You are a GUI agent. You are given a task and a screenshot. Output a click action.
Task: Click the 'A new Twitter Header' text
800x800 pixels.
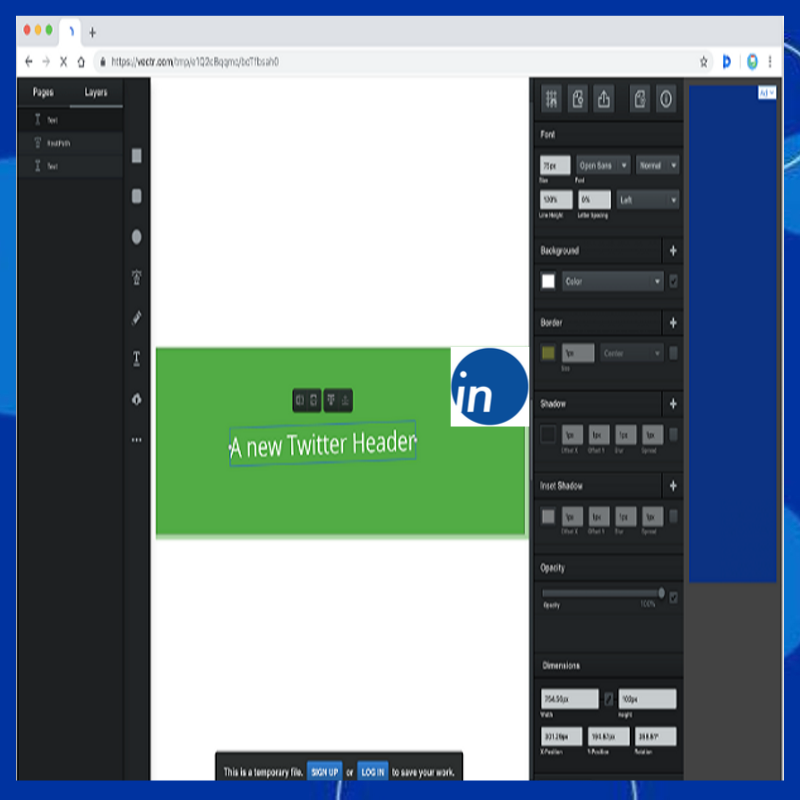pyautogui.click(x=323, y=443)
